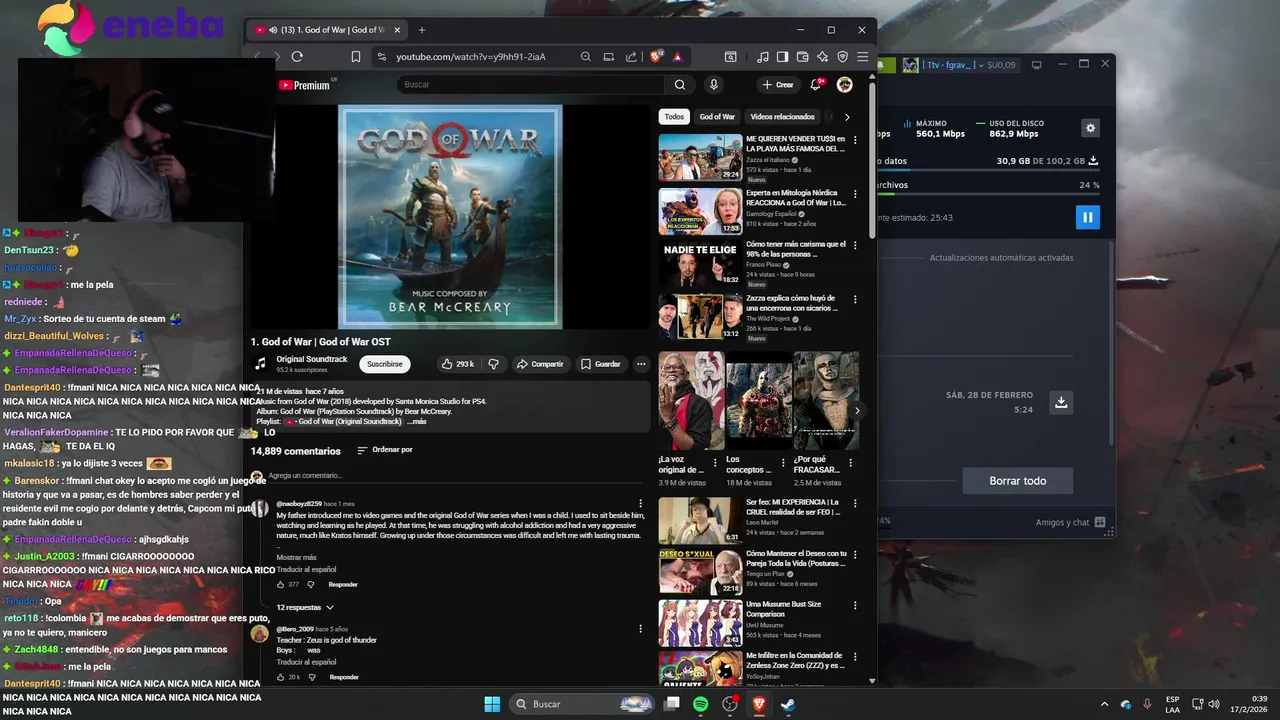Bookmark this page using the bookmark icon

point(355,57)
